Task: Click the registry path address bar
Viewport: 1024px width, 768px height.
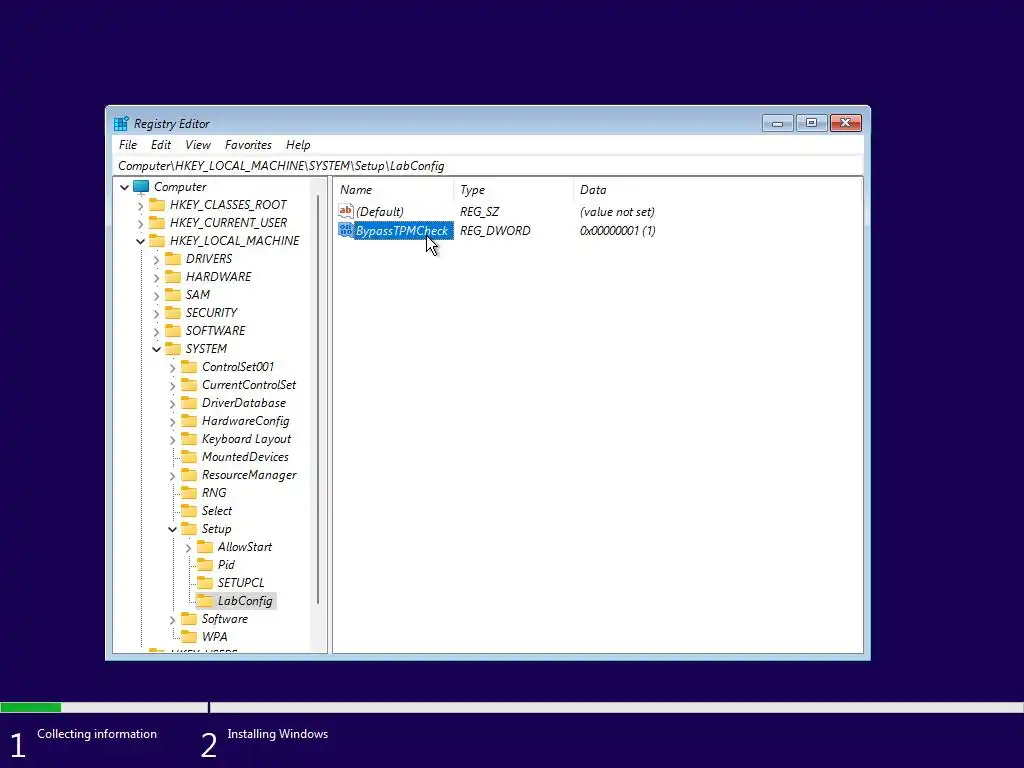Action: 489,166
